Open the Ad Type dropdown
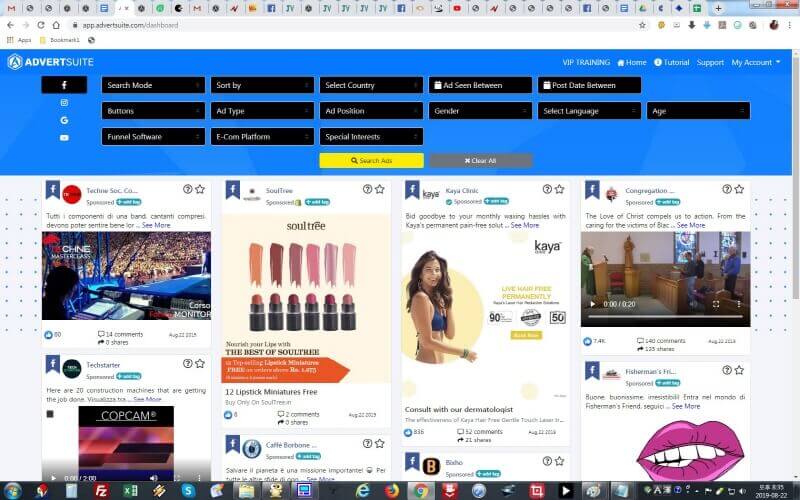Image resolution: width=800 pixels, height=500 pixels. pyautogui.click(x=262, y=111)
